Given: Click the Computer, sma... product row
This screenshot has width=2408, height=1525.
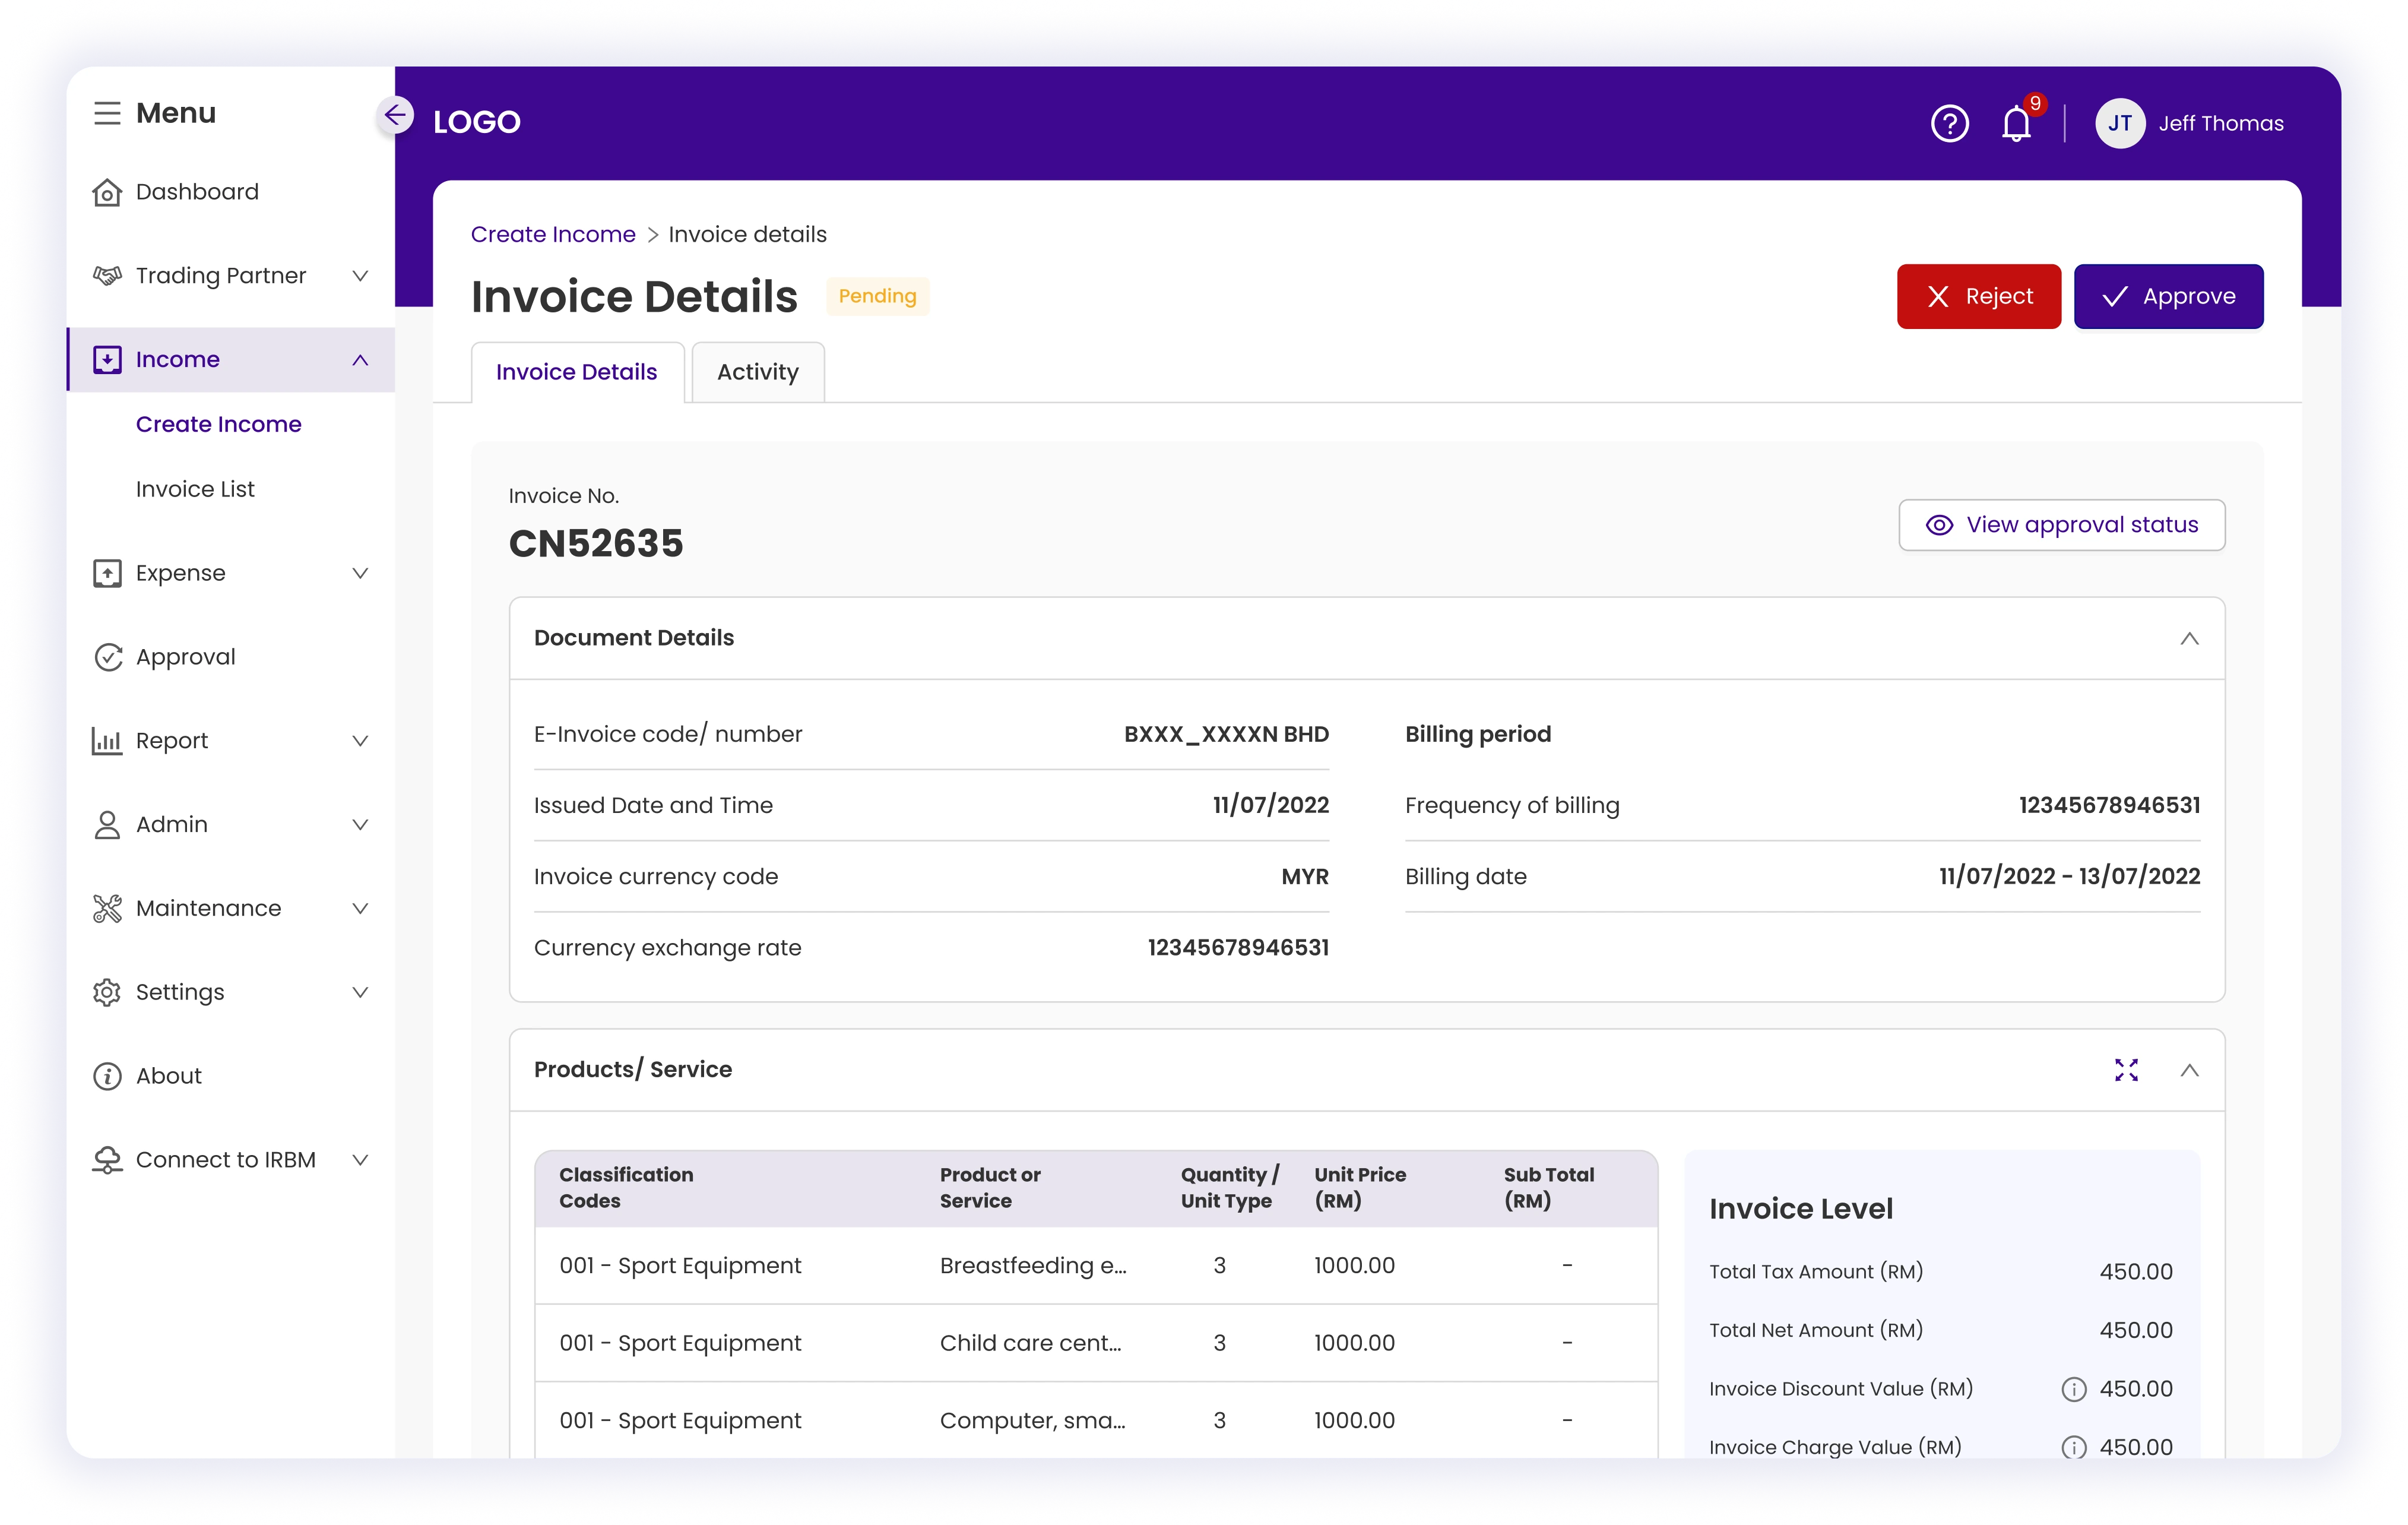Looking at the screenshot, I should [x=1096, y=1420].
